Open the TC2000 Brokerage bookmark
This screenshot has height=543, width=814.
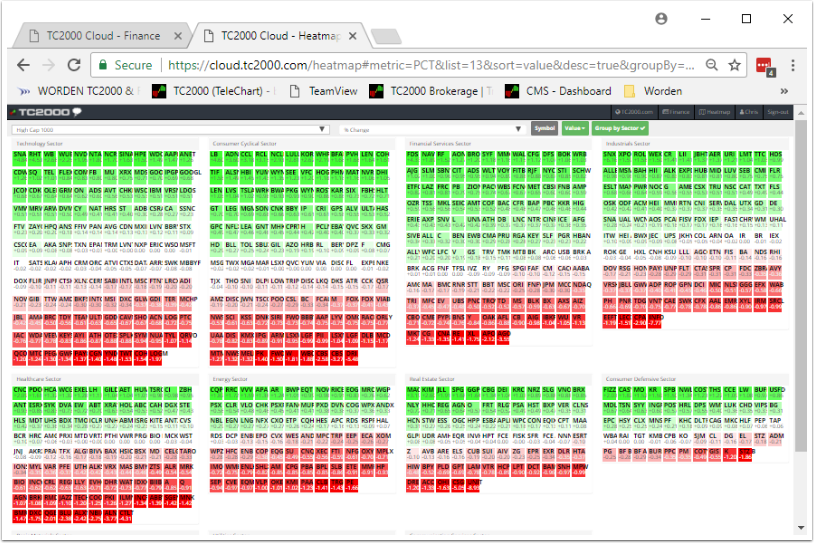tap(431, 91)
